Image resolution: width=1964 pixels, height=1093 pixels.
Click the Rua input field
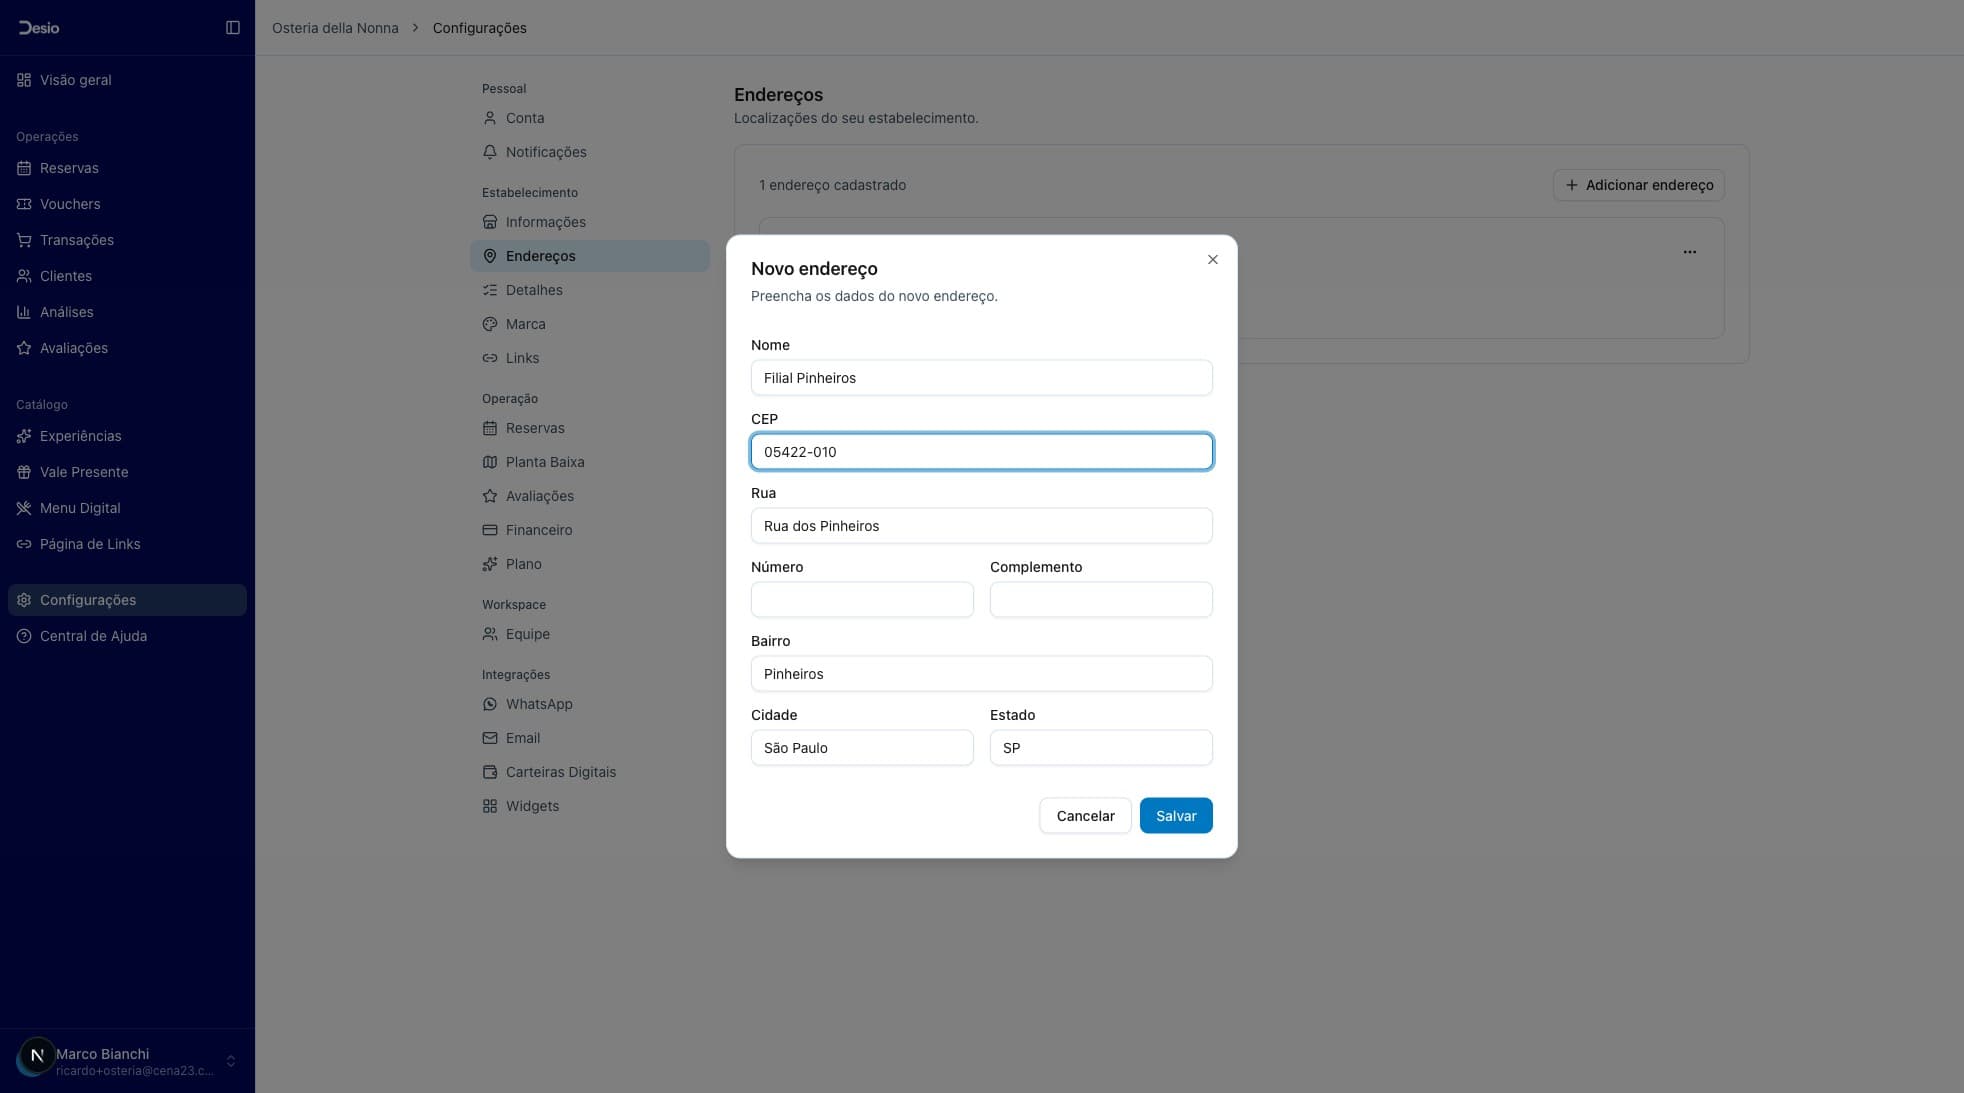(x=982, y=526)
